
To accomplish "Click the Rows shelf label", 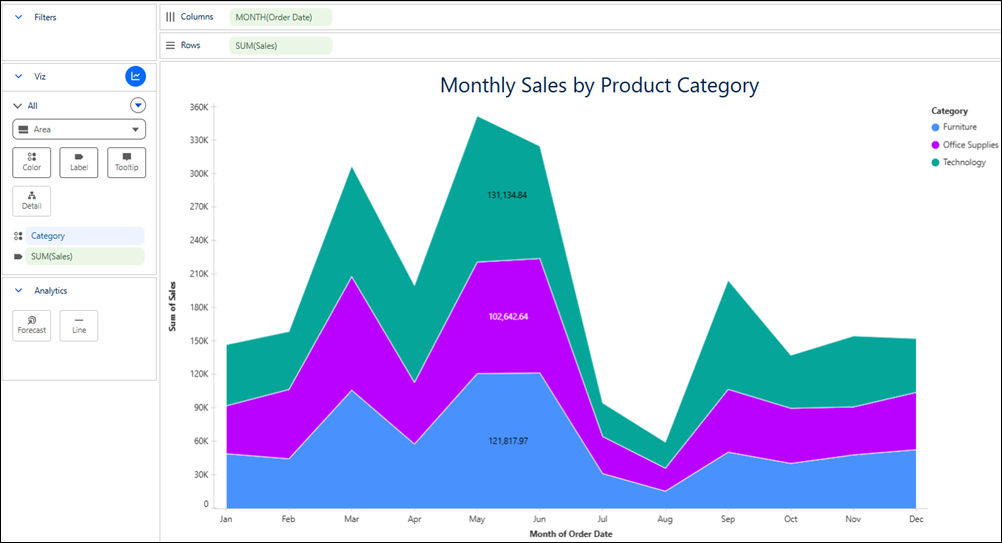I will click(x=190, y=45).
